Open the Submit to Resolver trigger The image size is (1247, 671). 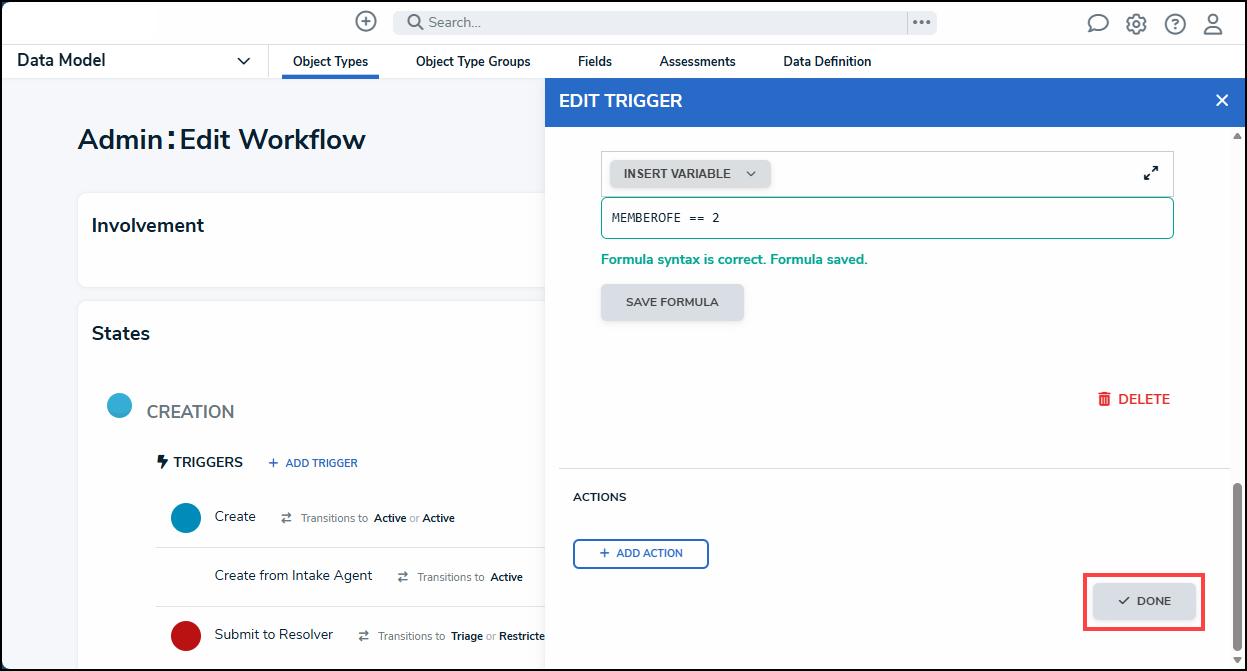pyautogui.click(x=274, y=635)
